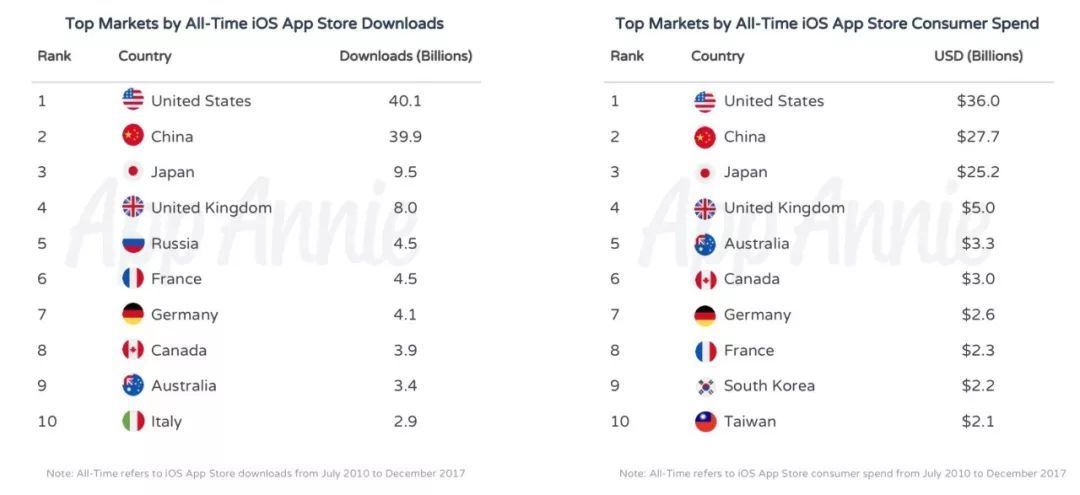Screen dimensions: 1080x495
Task: Click Germany flag in Consumer Spend table
Action: point(705,315)
